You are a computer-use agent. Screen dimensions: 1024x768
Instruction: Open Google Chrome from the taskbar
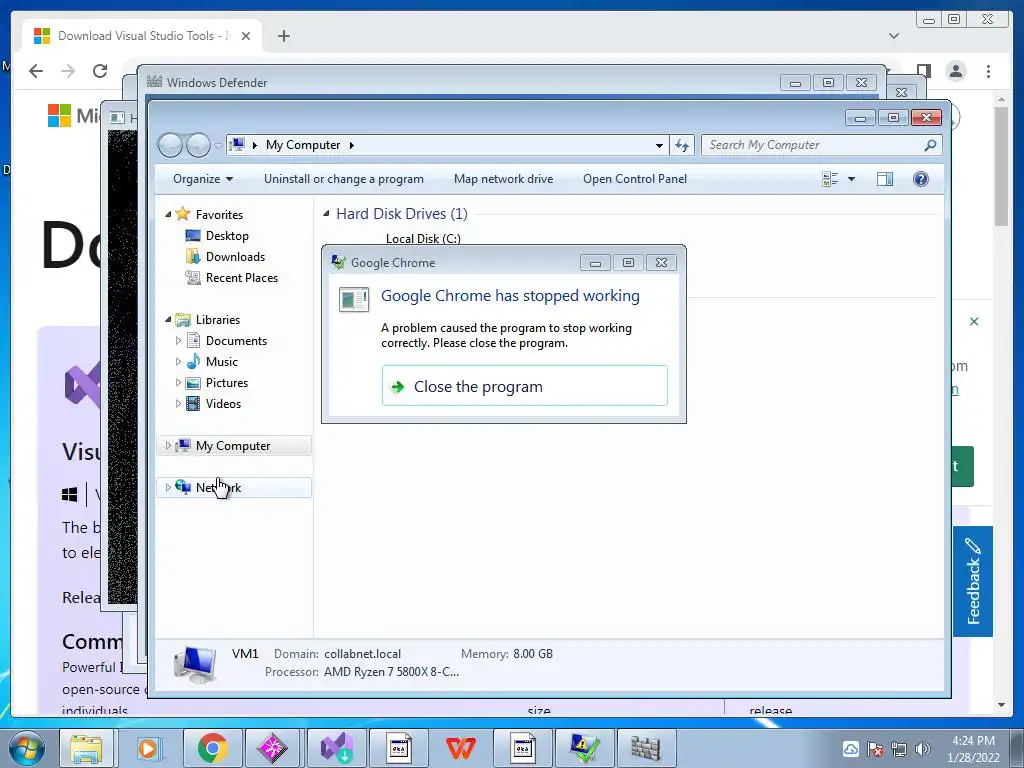click(212, 748)
